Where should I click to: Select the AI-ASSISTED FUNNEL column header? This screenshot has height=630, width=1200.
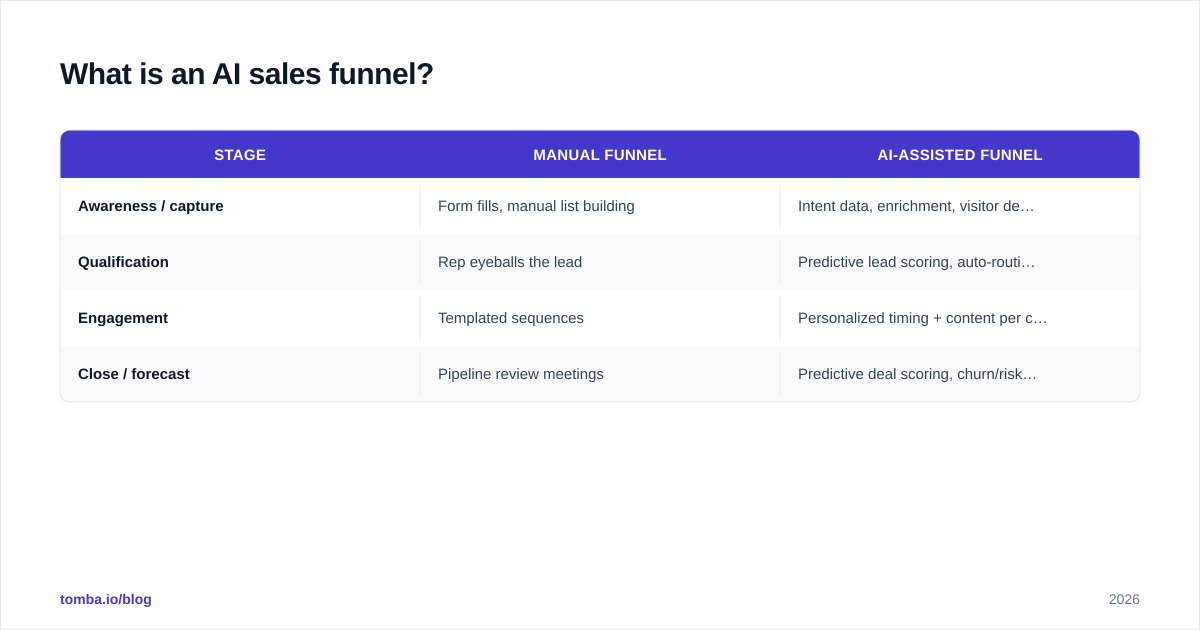click(x=960, y=155)
